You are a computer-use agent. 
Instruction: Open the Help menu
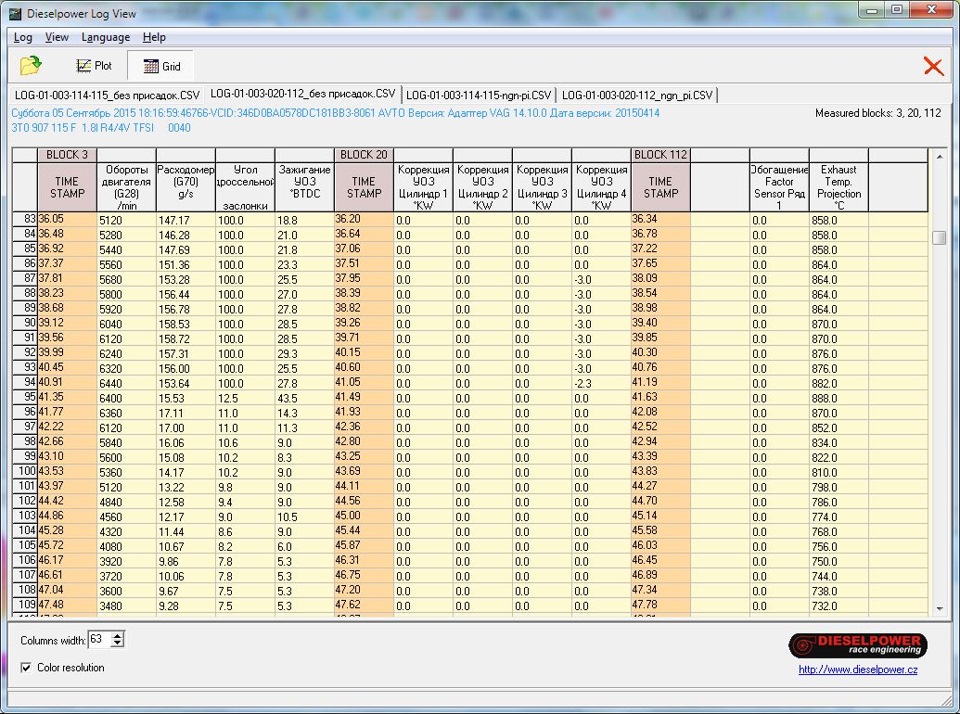(154, 37)
